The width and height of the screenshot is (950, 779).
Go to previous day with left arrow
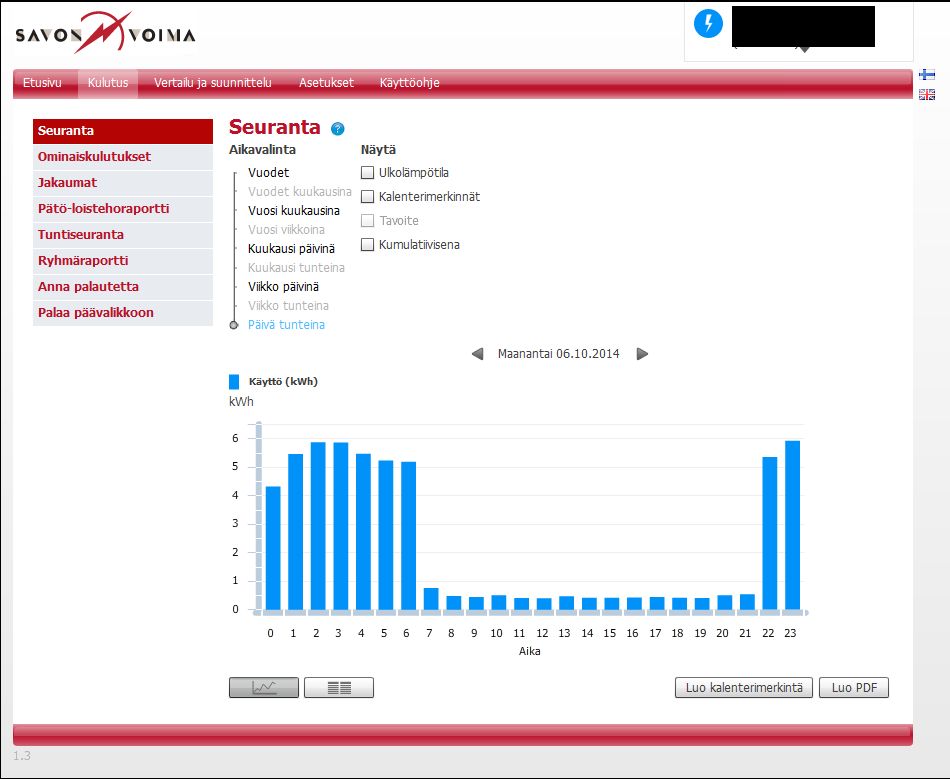pyautogui.click(x=477, y=354)
